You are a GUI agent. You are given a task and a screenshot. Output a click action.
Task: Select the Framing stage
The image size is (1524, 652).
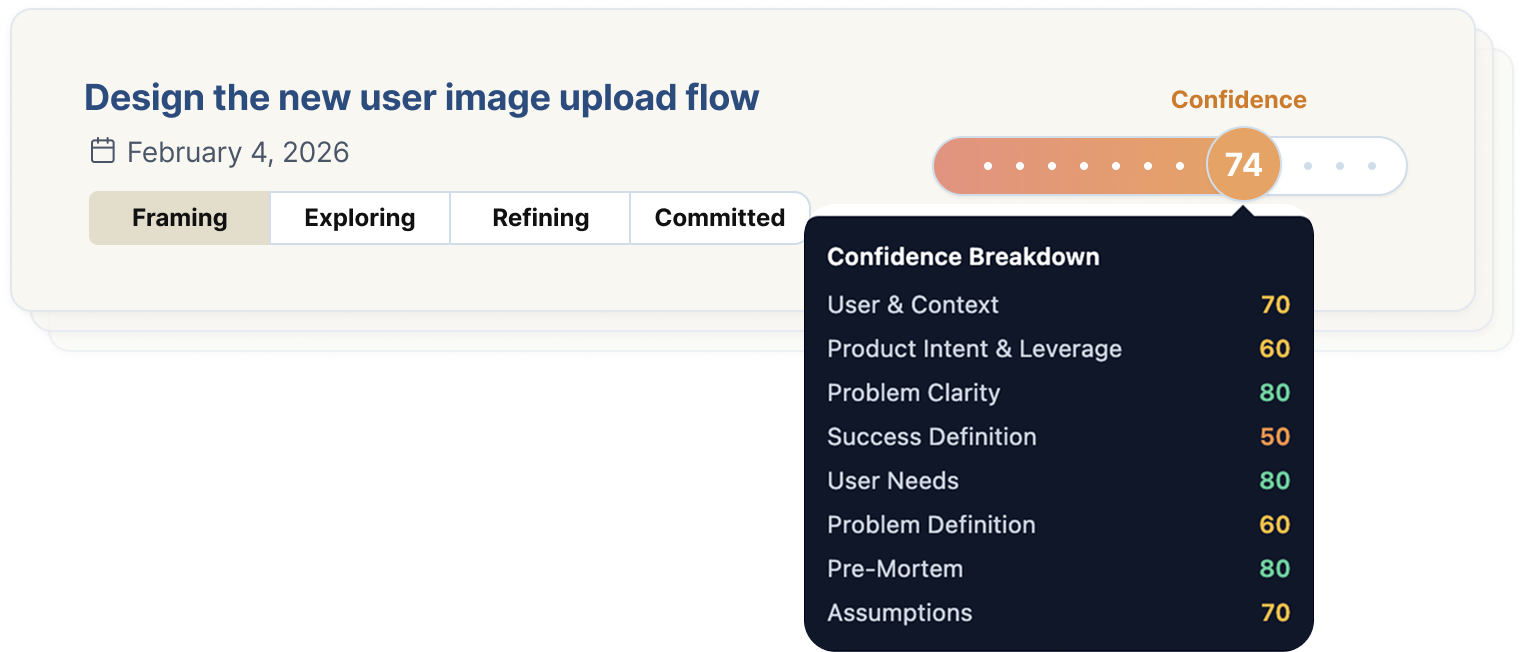point(179,217)
